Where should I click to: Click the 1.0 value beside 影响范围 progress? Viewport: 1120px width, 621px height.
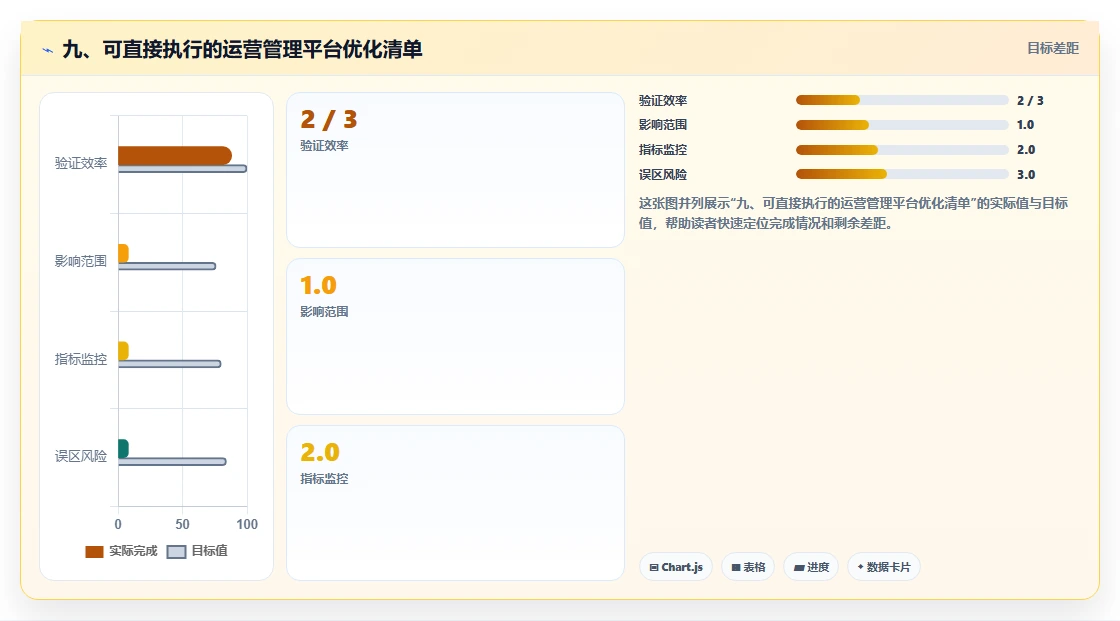pyautogui.click(x=1025, y=125)
